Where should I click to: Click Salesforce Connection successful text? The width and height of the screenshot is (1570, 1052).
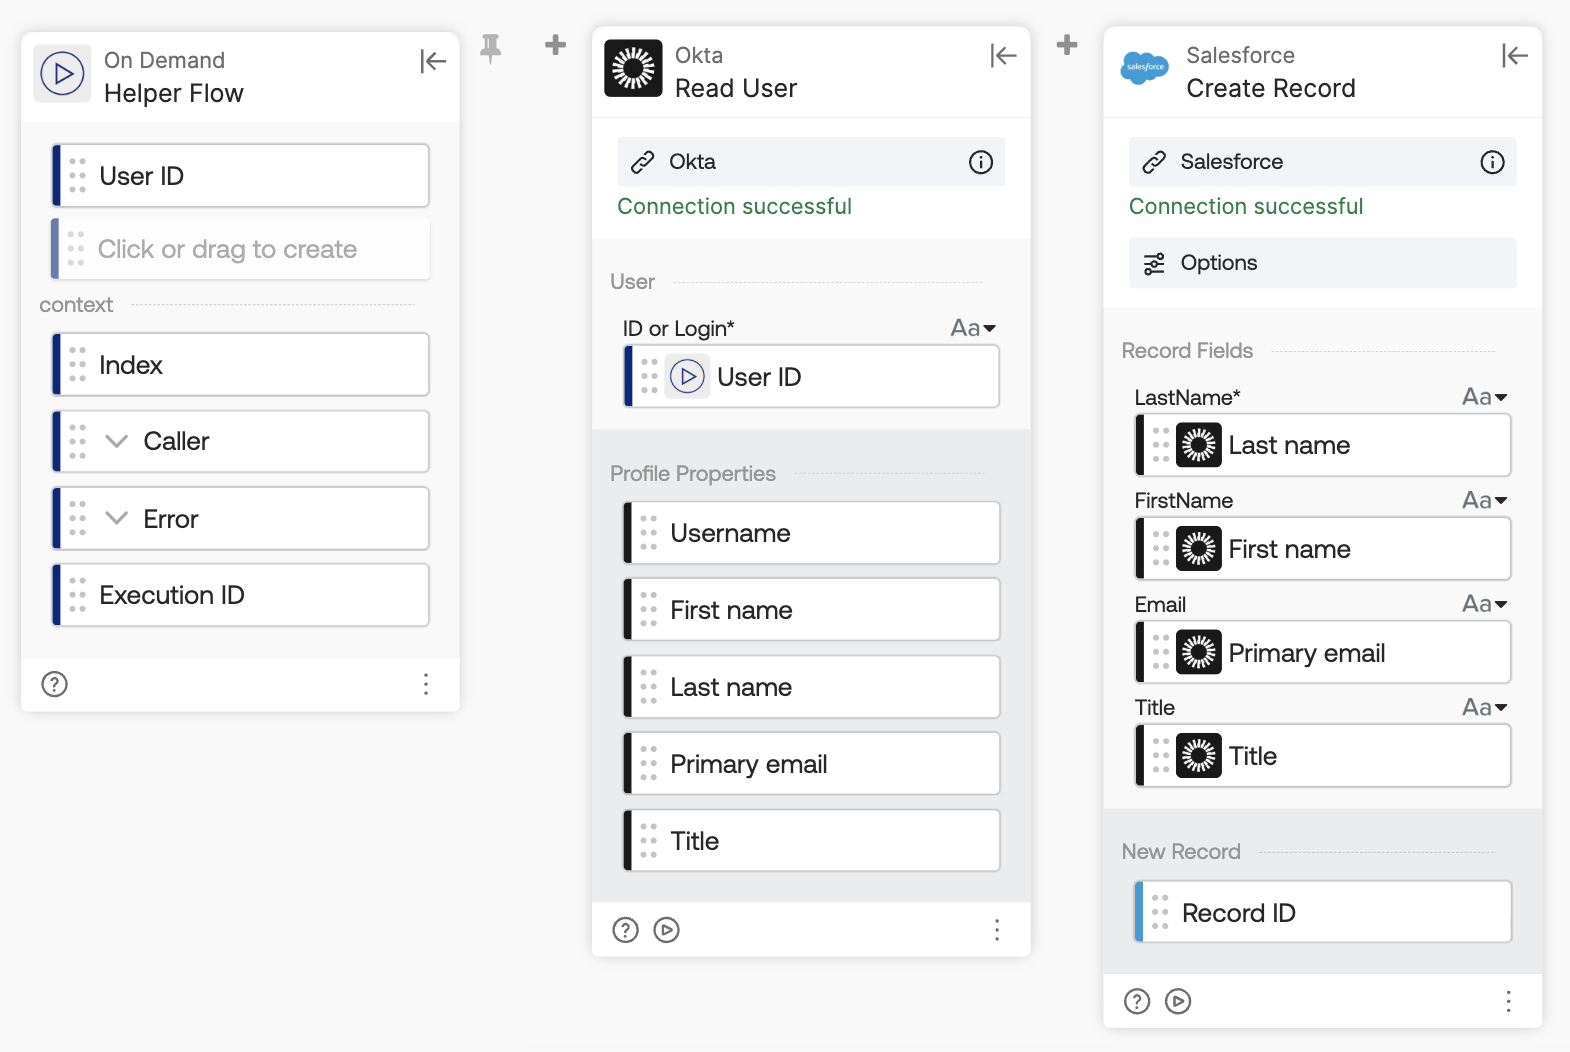click(1246, 206)
